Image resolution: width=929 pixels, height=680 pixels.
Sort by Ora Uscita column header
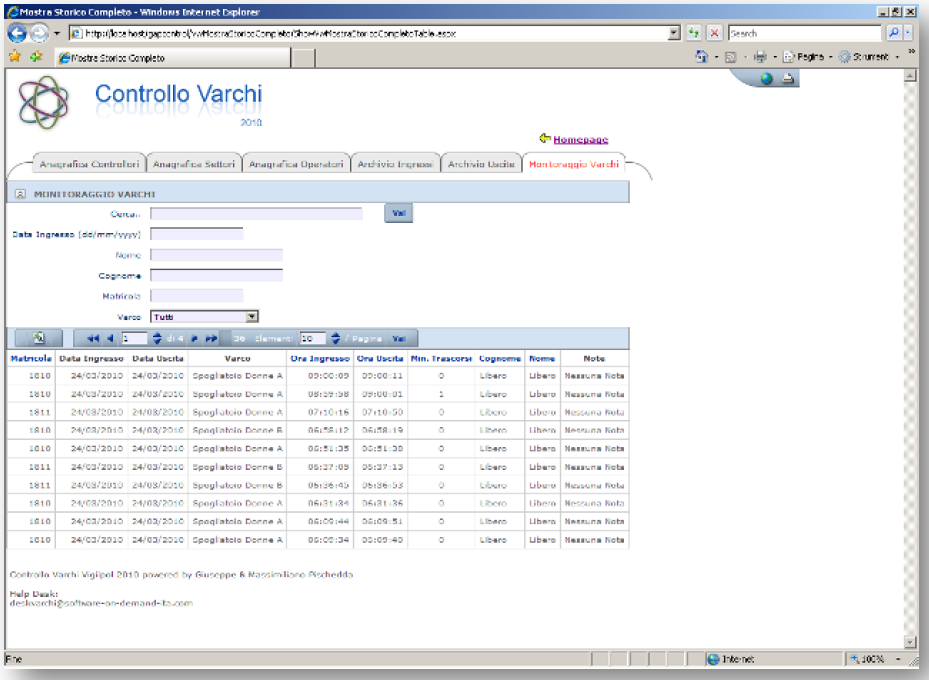[x=380, y=358]
